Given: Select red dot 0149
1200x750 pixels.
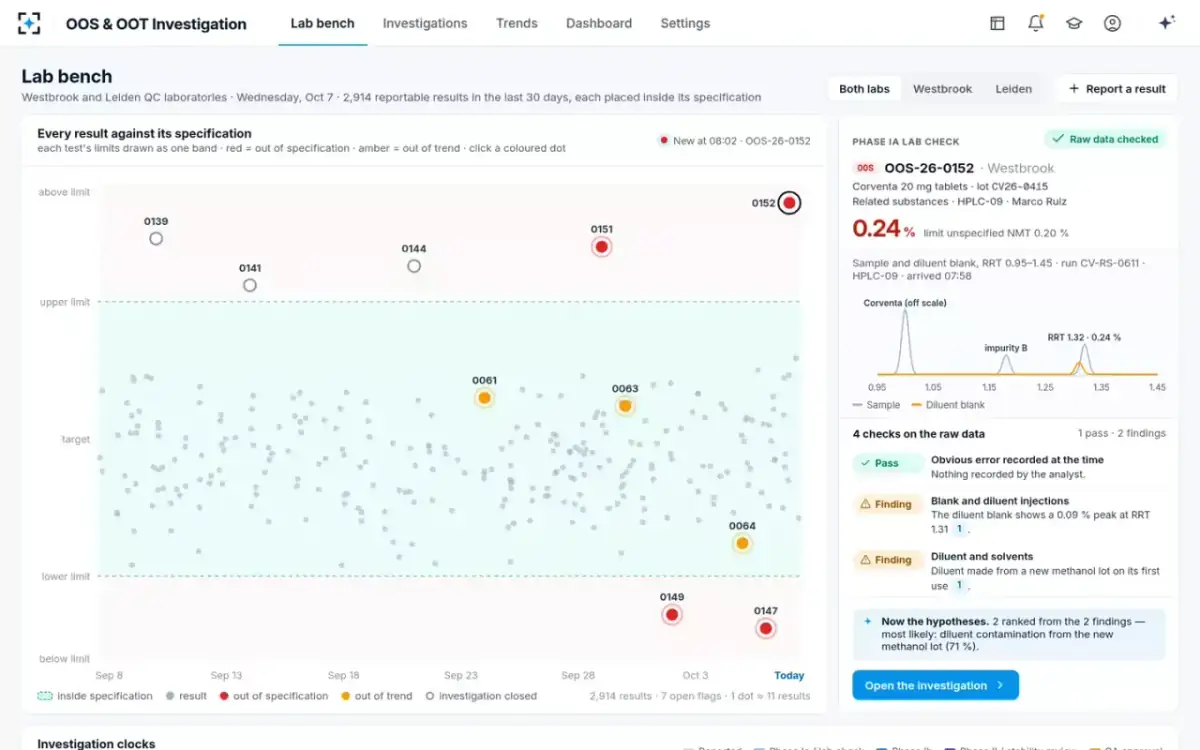Looking at the screenshot, I should [672, 614].
